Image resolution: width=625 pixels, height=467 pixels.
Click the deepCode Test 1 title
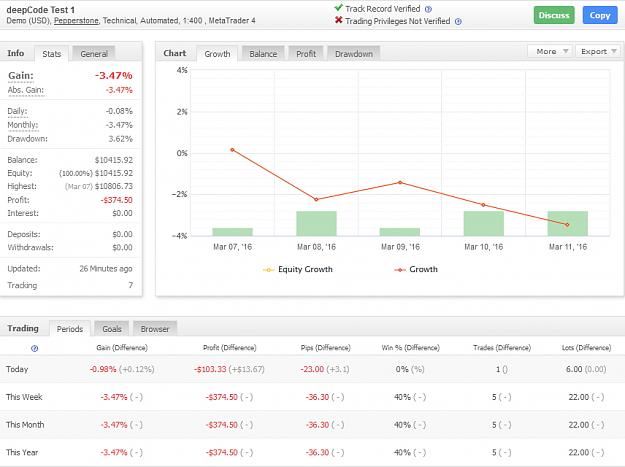(x=41, y=10)
